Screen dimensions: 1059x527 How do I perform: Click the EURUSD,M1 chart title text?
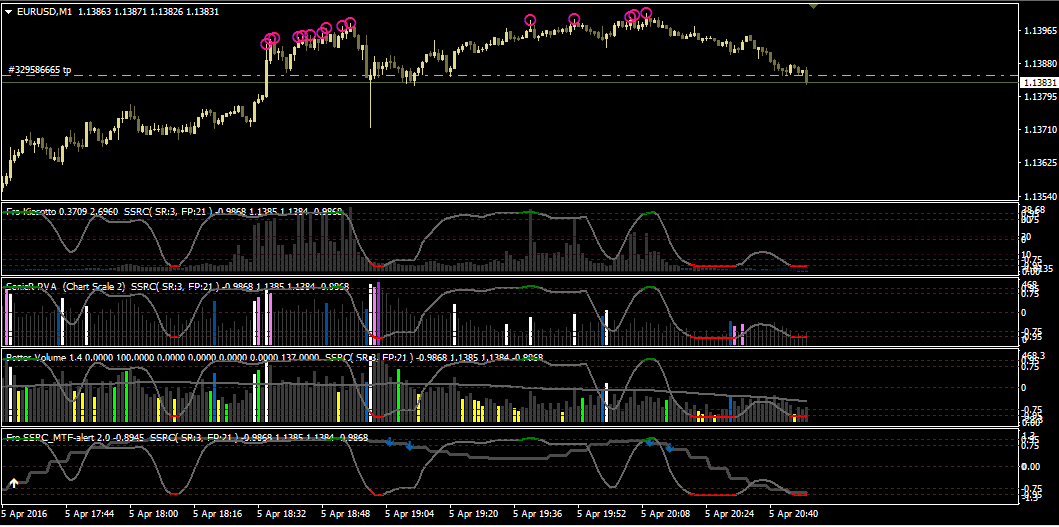point(44,12)
